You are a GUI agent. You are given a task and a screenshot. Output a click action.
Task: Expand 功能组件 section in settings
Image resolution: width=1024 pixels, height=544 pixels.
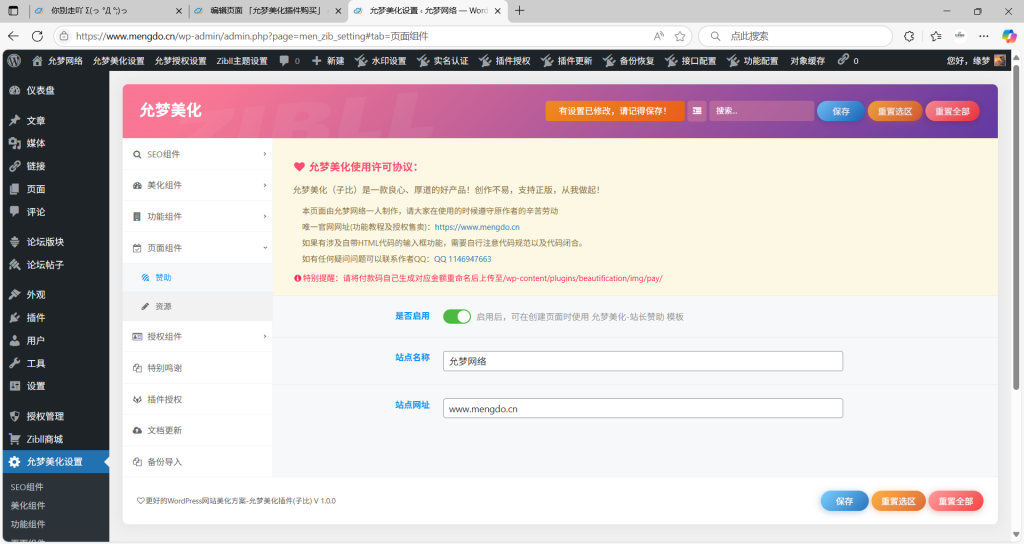197,216
